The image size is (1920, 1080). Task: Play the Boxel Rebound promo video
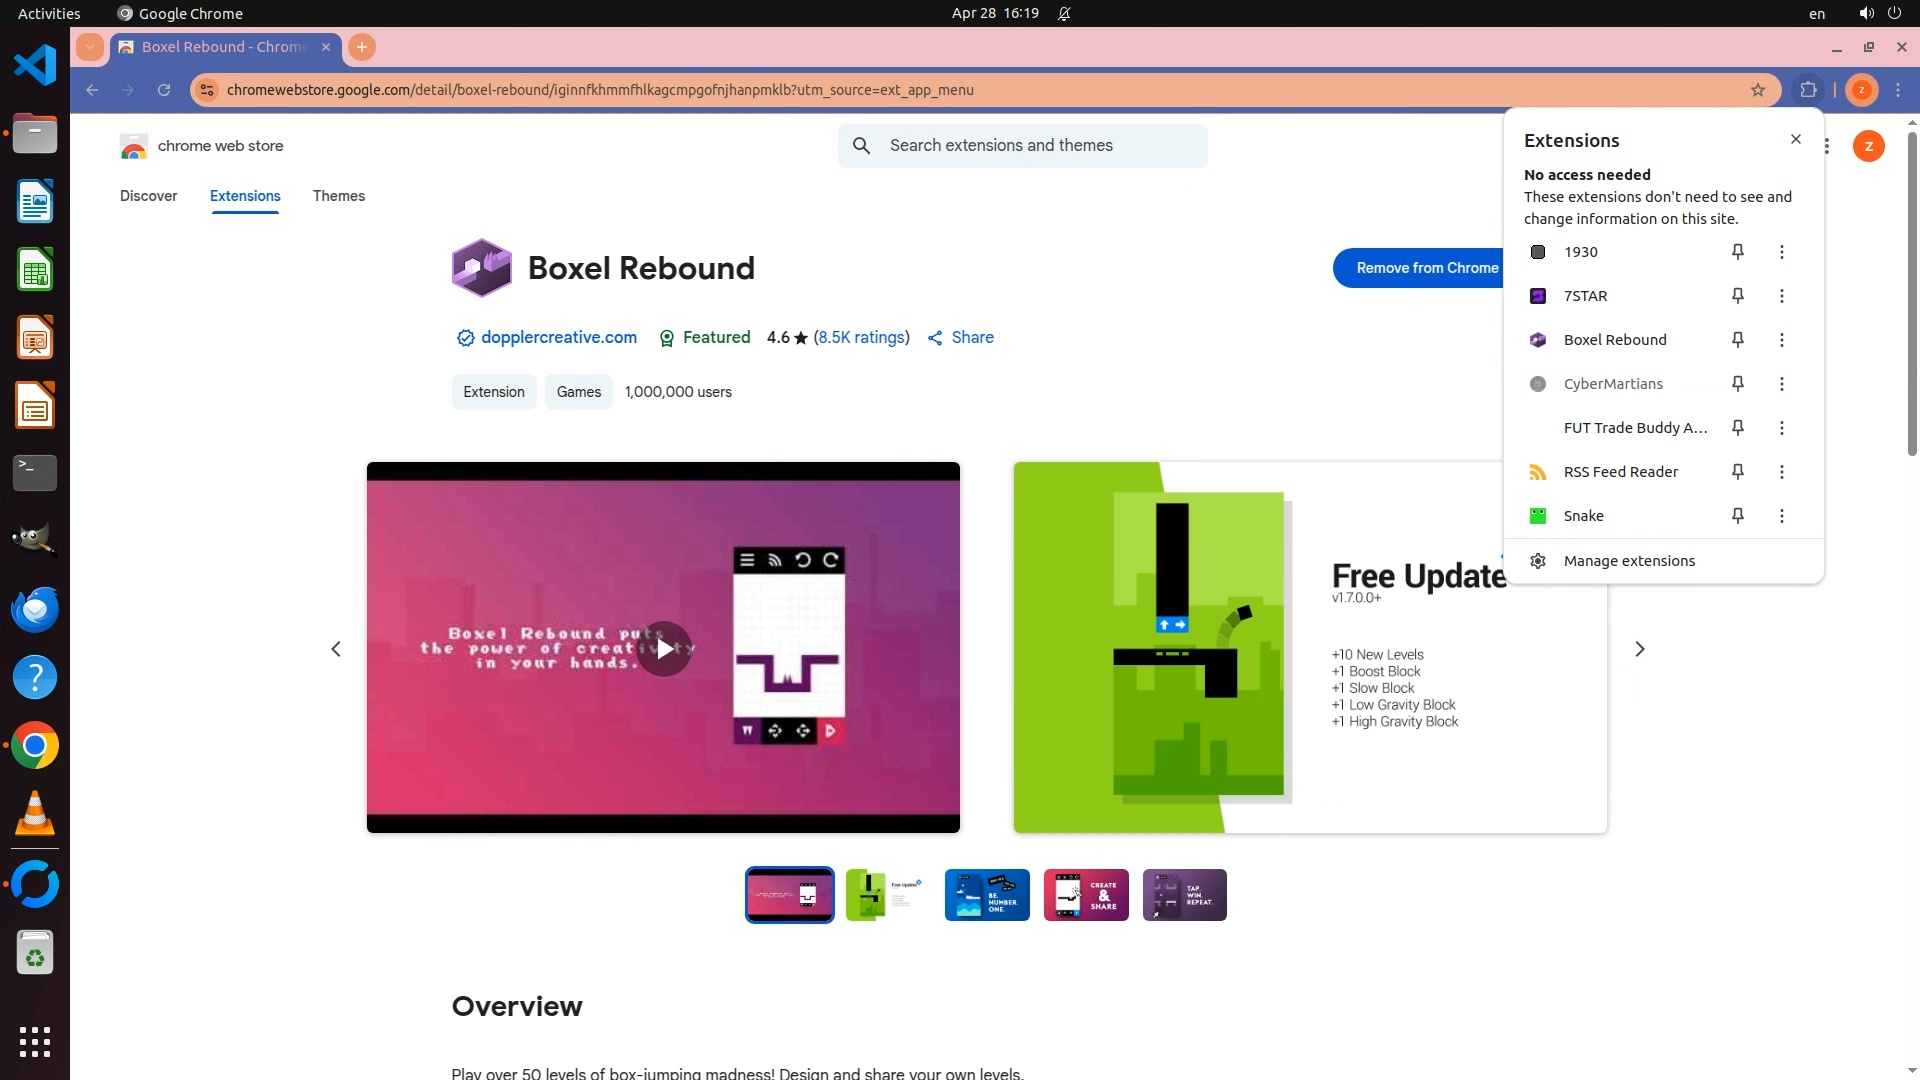(x=664, y=649)
